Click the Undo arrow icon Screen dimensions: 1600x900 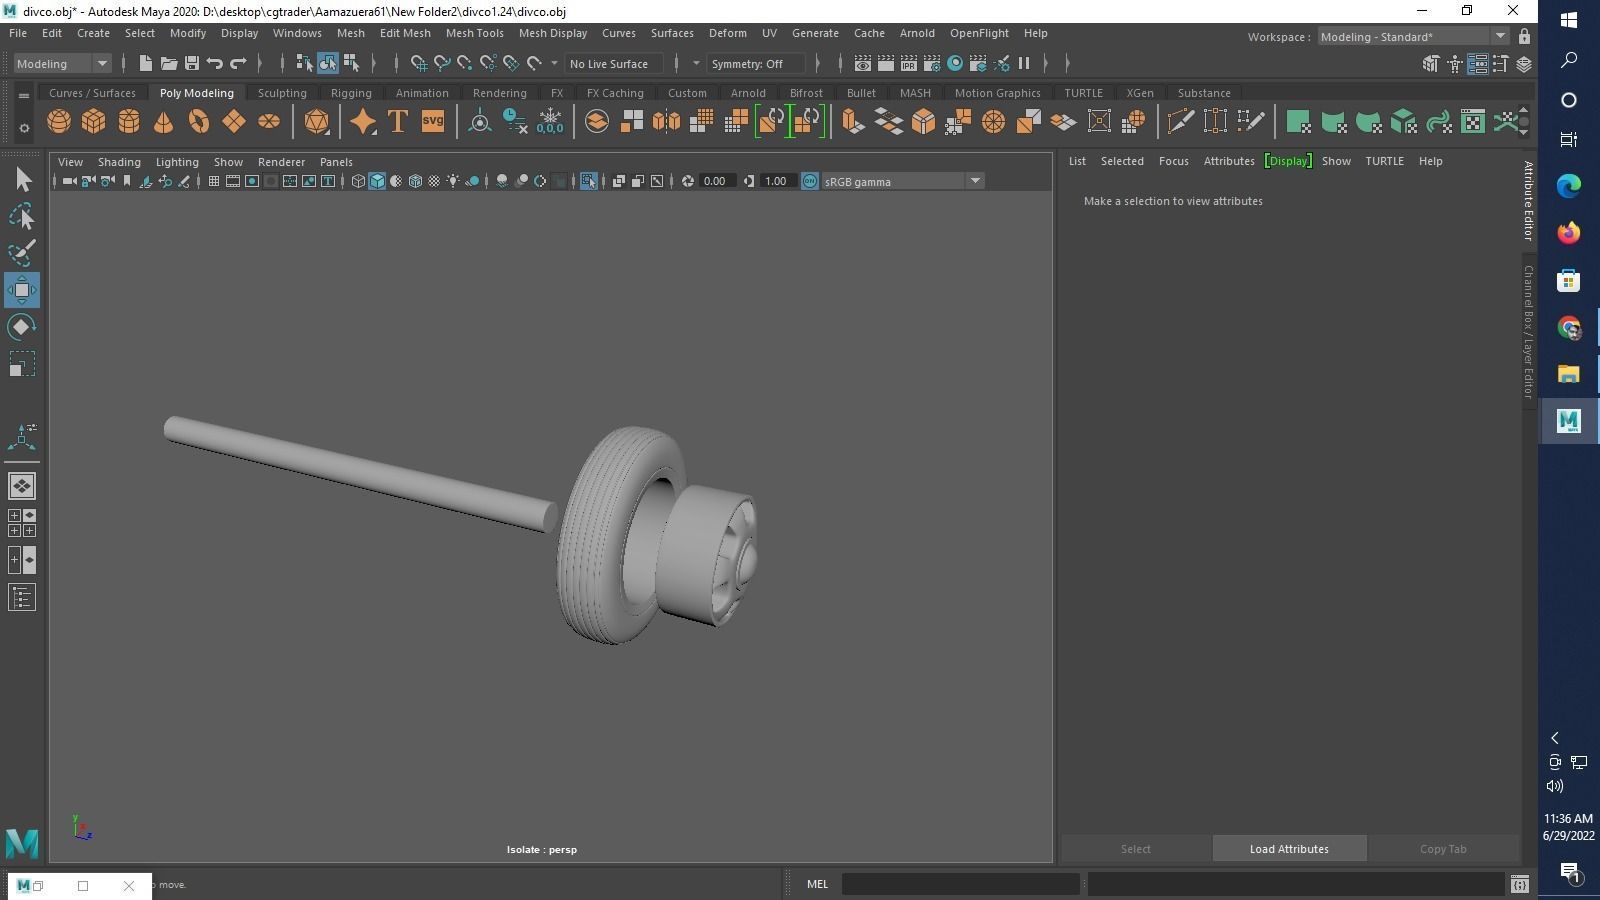[215, 64]
